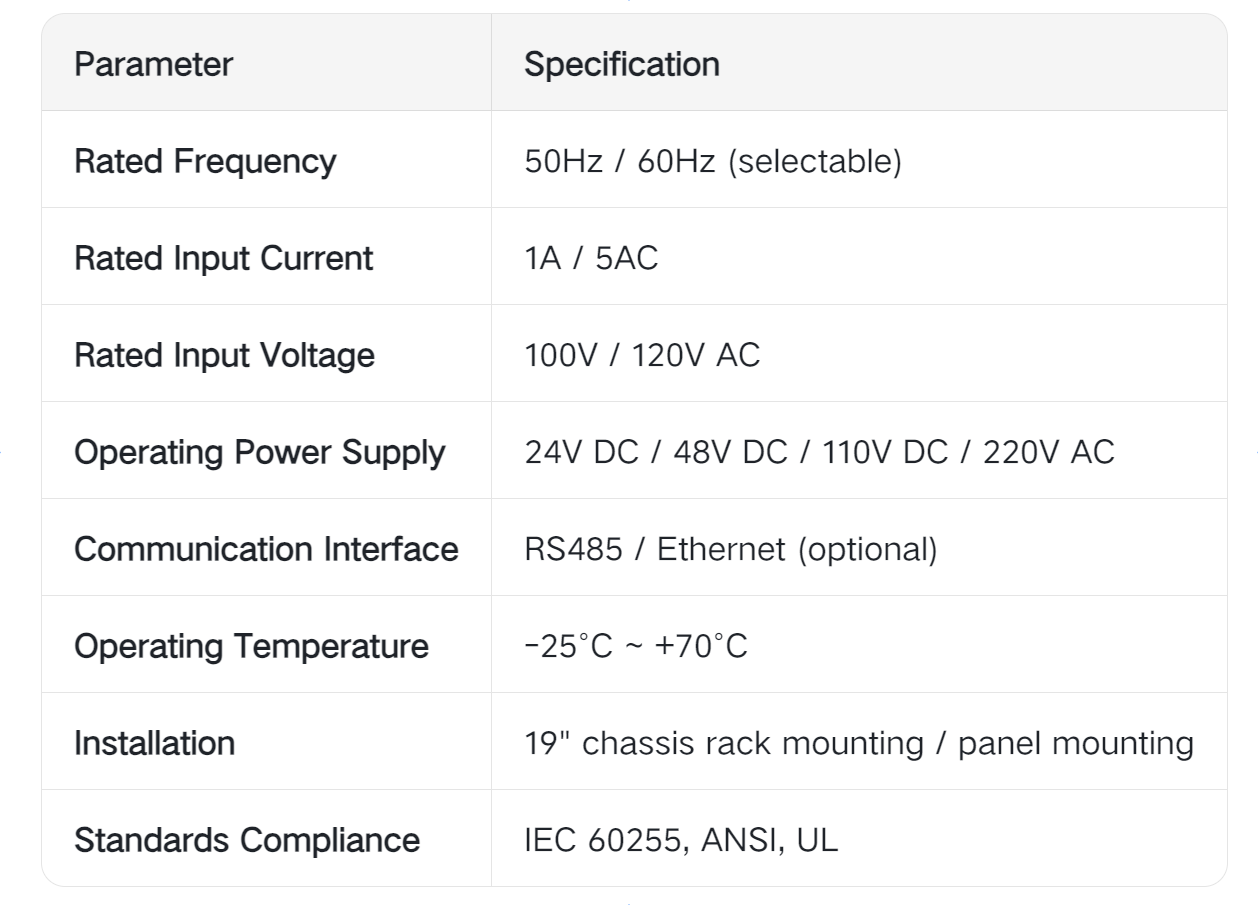Click the -25°C ~ +70°C value

[x=635, y=647]
